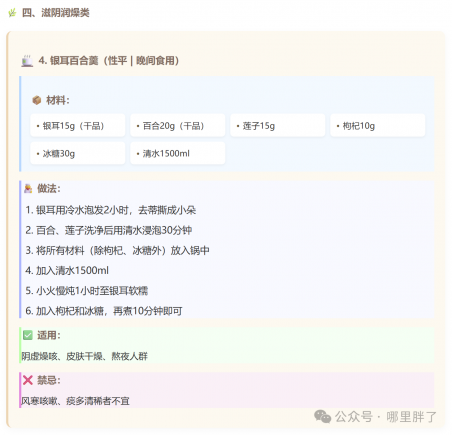Click the recipe title 4. 银耳百合羹
The height and width of the screenshot is (435, 452).
[x=68, y=61]
